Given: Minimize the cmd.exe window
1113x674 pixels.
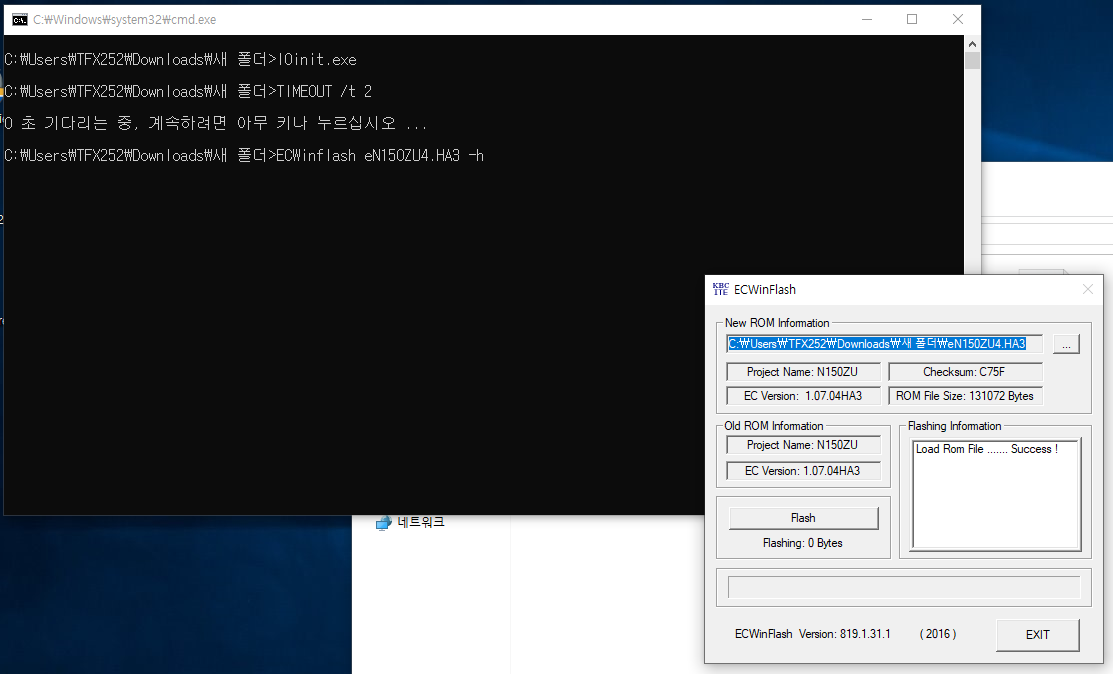Looking at the screenshot, I should pos(867,20).
